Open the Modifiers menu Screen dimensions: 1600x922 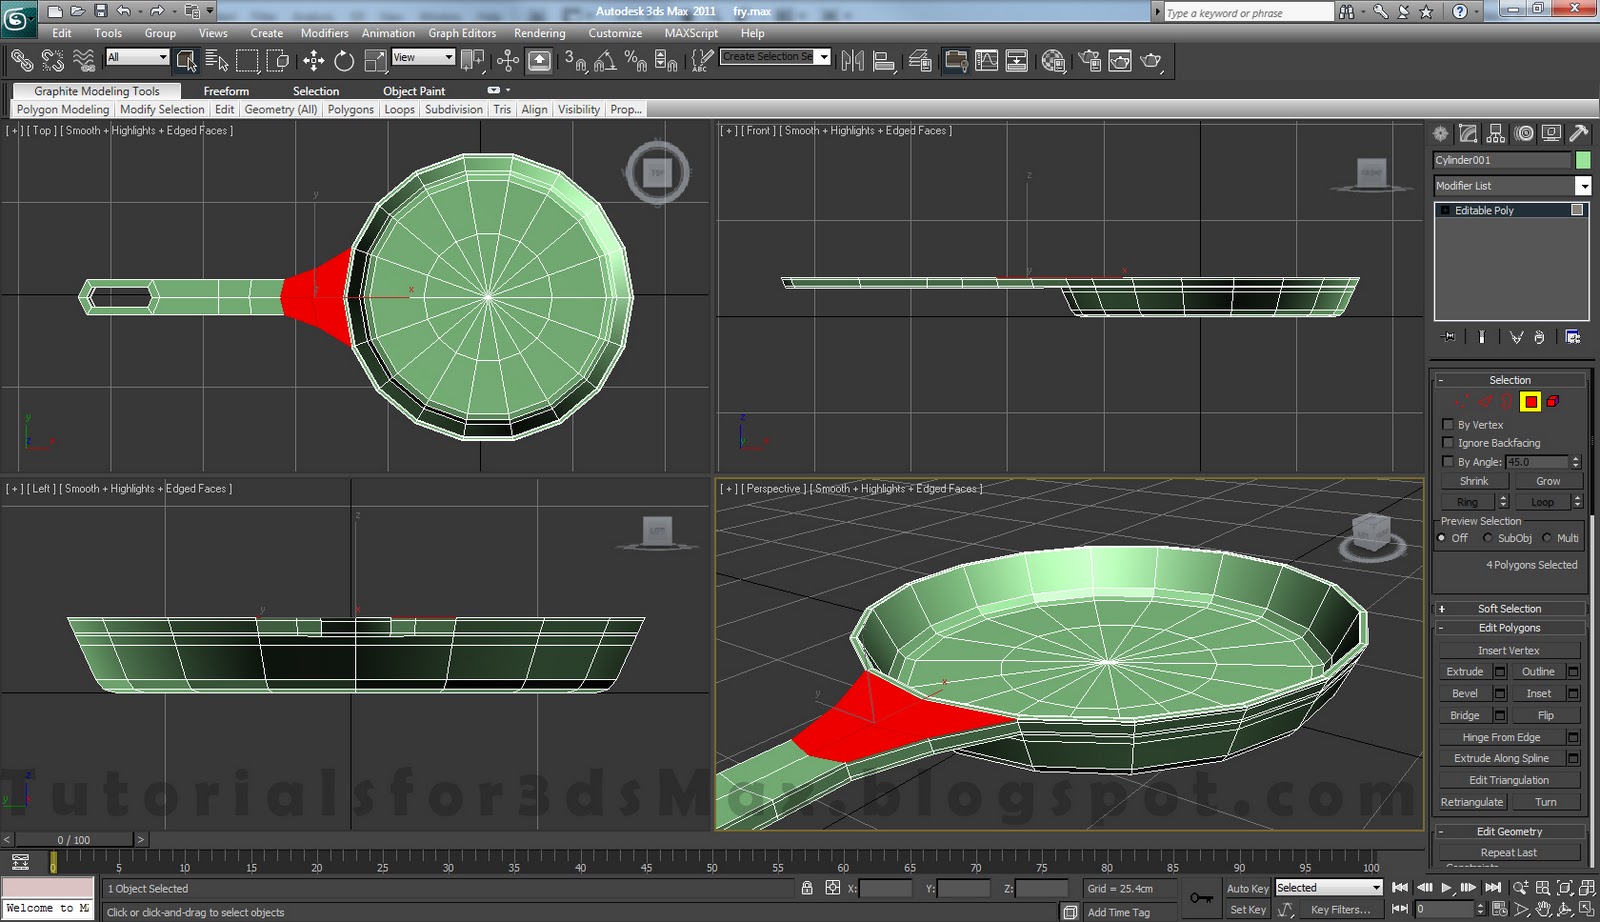324,33
